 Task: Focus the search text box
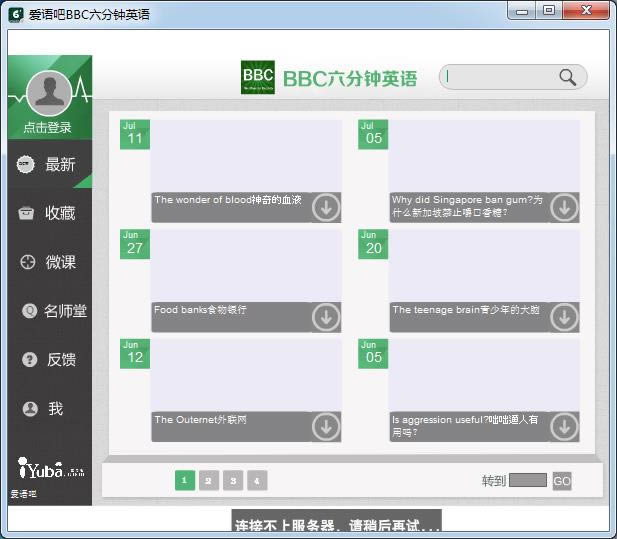click(500, 77)
